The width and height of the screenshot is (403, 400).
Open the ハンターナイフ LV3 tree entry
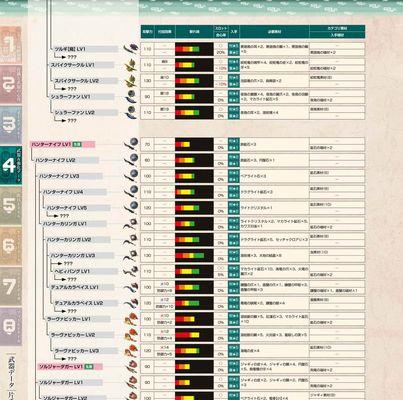(x=59, y=176)
